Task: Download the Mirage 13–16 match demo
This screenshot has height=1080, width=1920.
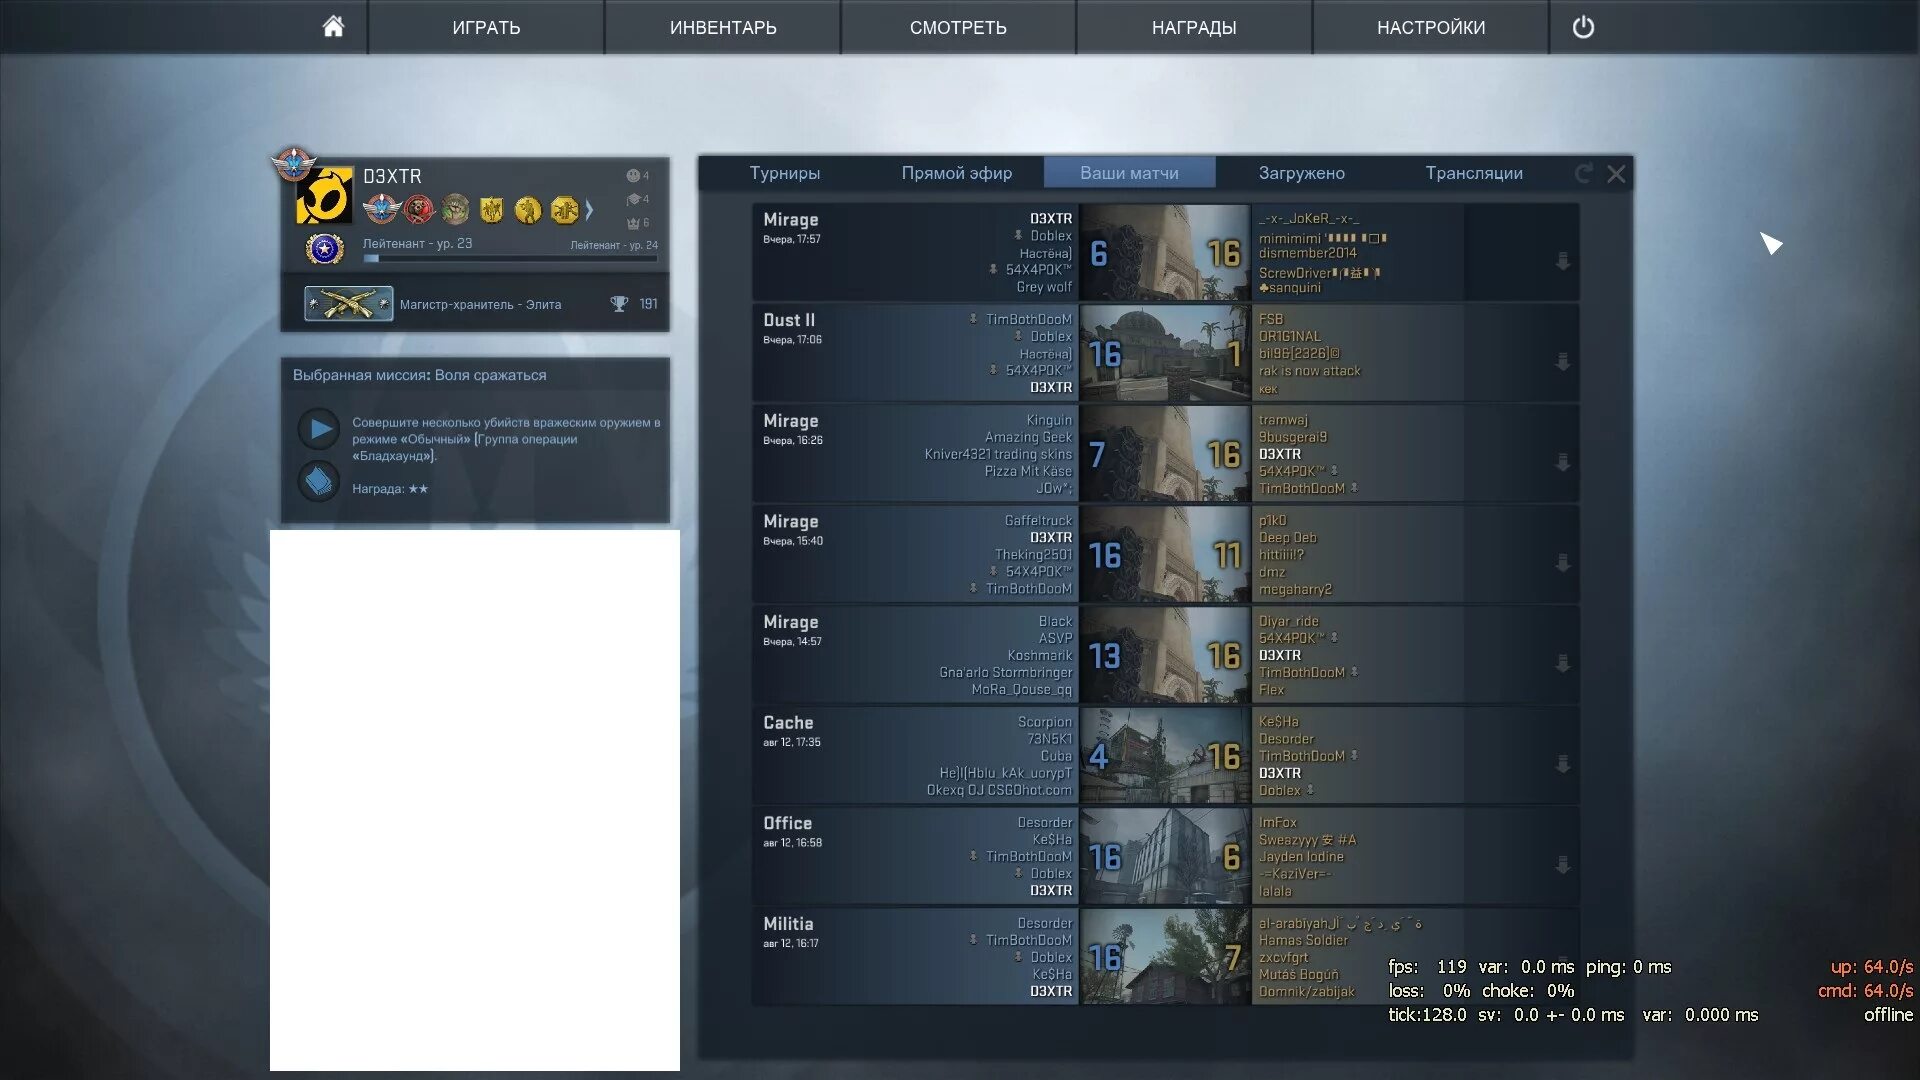Action: tap(1562, 664)
